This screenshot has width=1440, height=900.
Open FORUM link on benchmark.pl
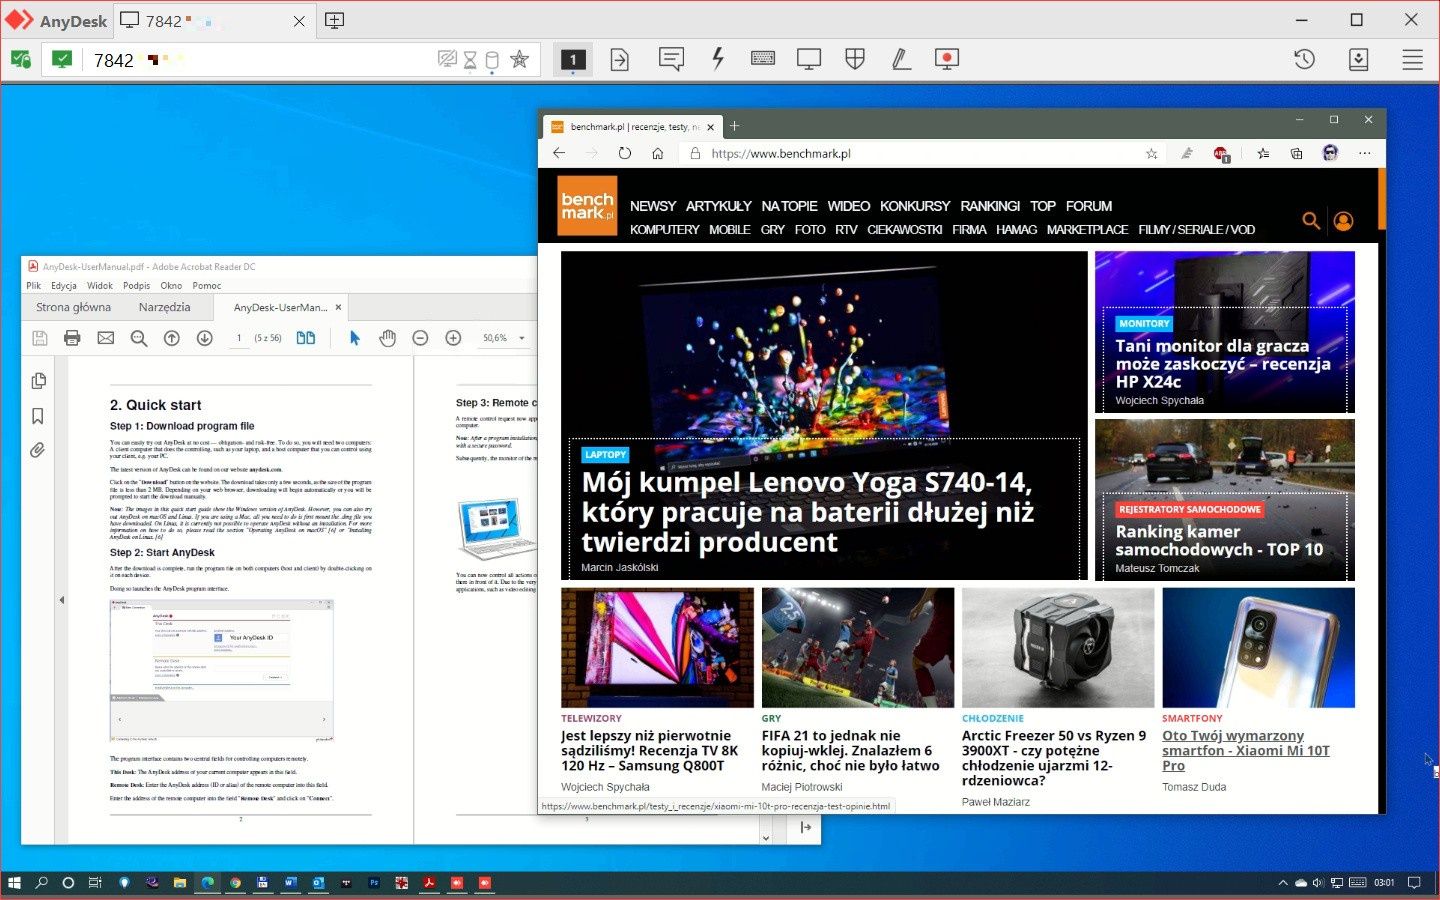[x=1089, y=206]
